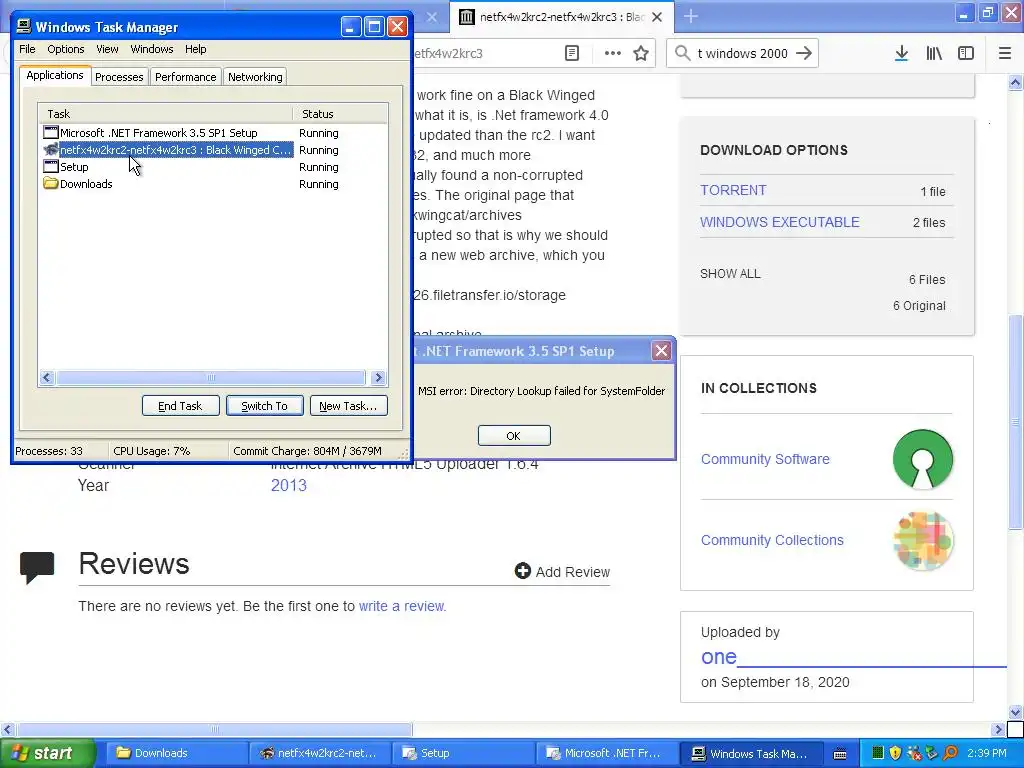Open page actions three-dots menu
The image size is (1024, 768).
pyautogui.click(x=613, y=54)
